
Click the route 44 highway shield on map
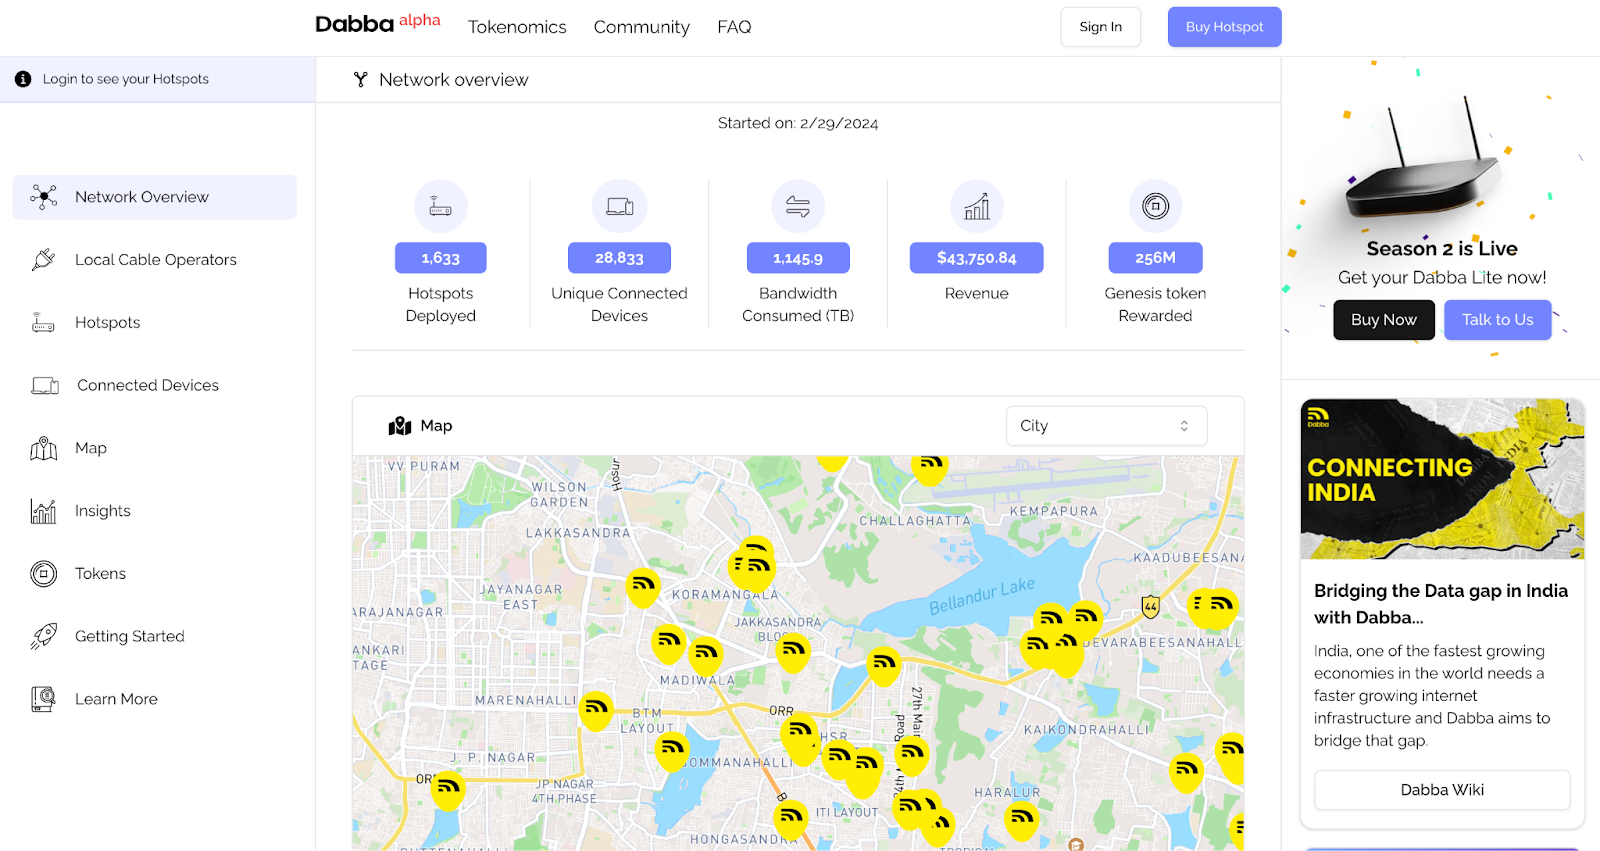(1151, 606)
